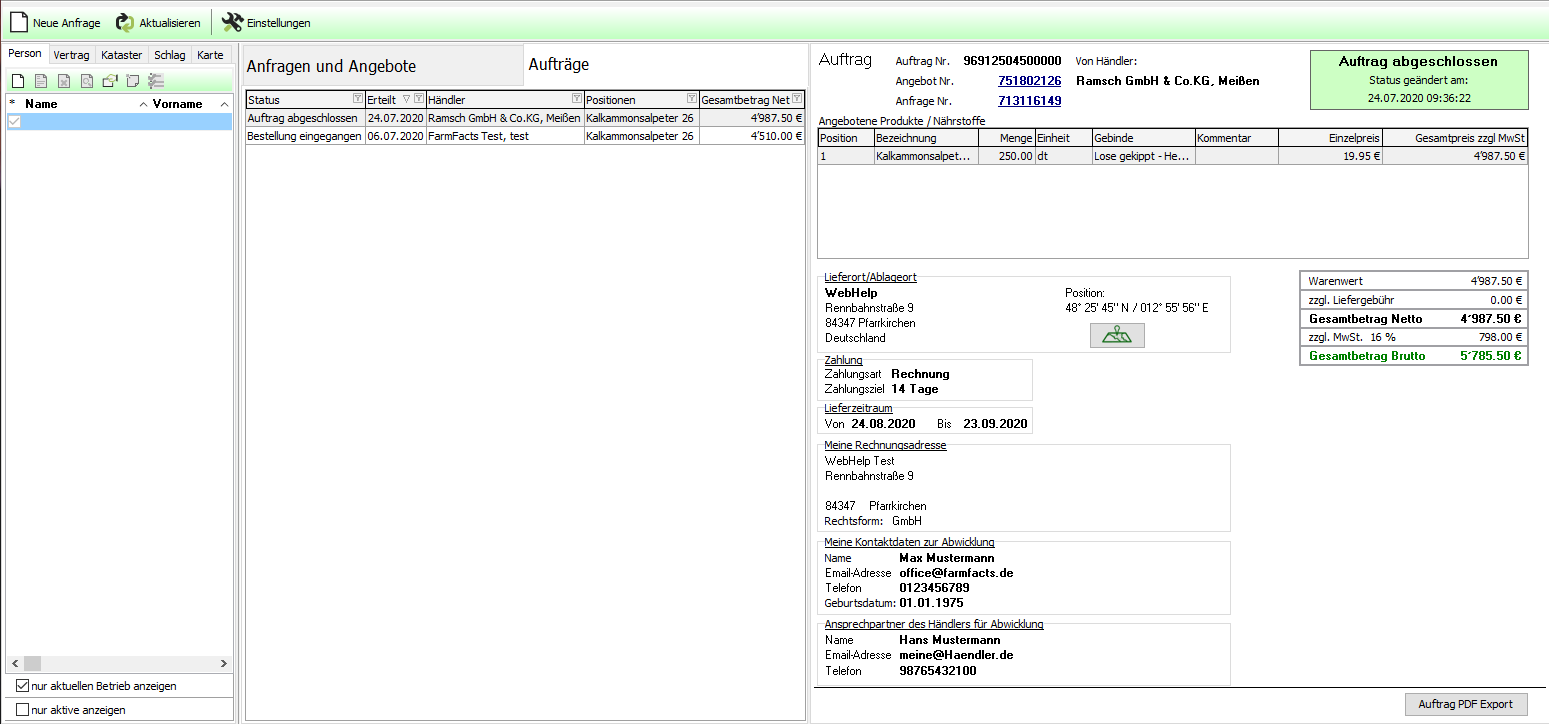The height and width of the screenshot is (724, 1549).
Task: Click the Neue Anfrage document icon
Action: click(18, 22)
